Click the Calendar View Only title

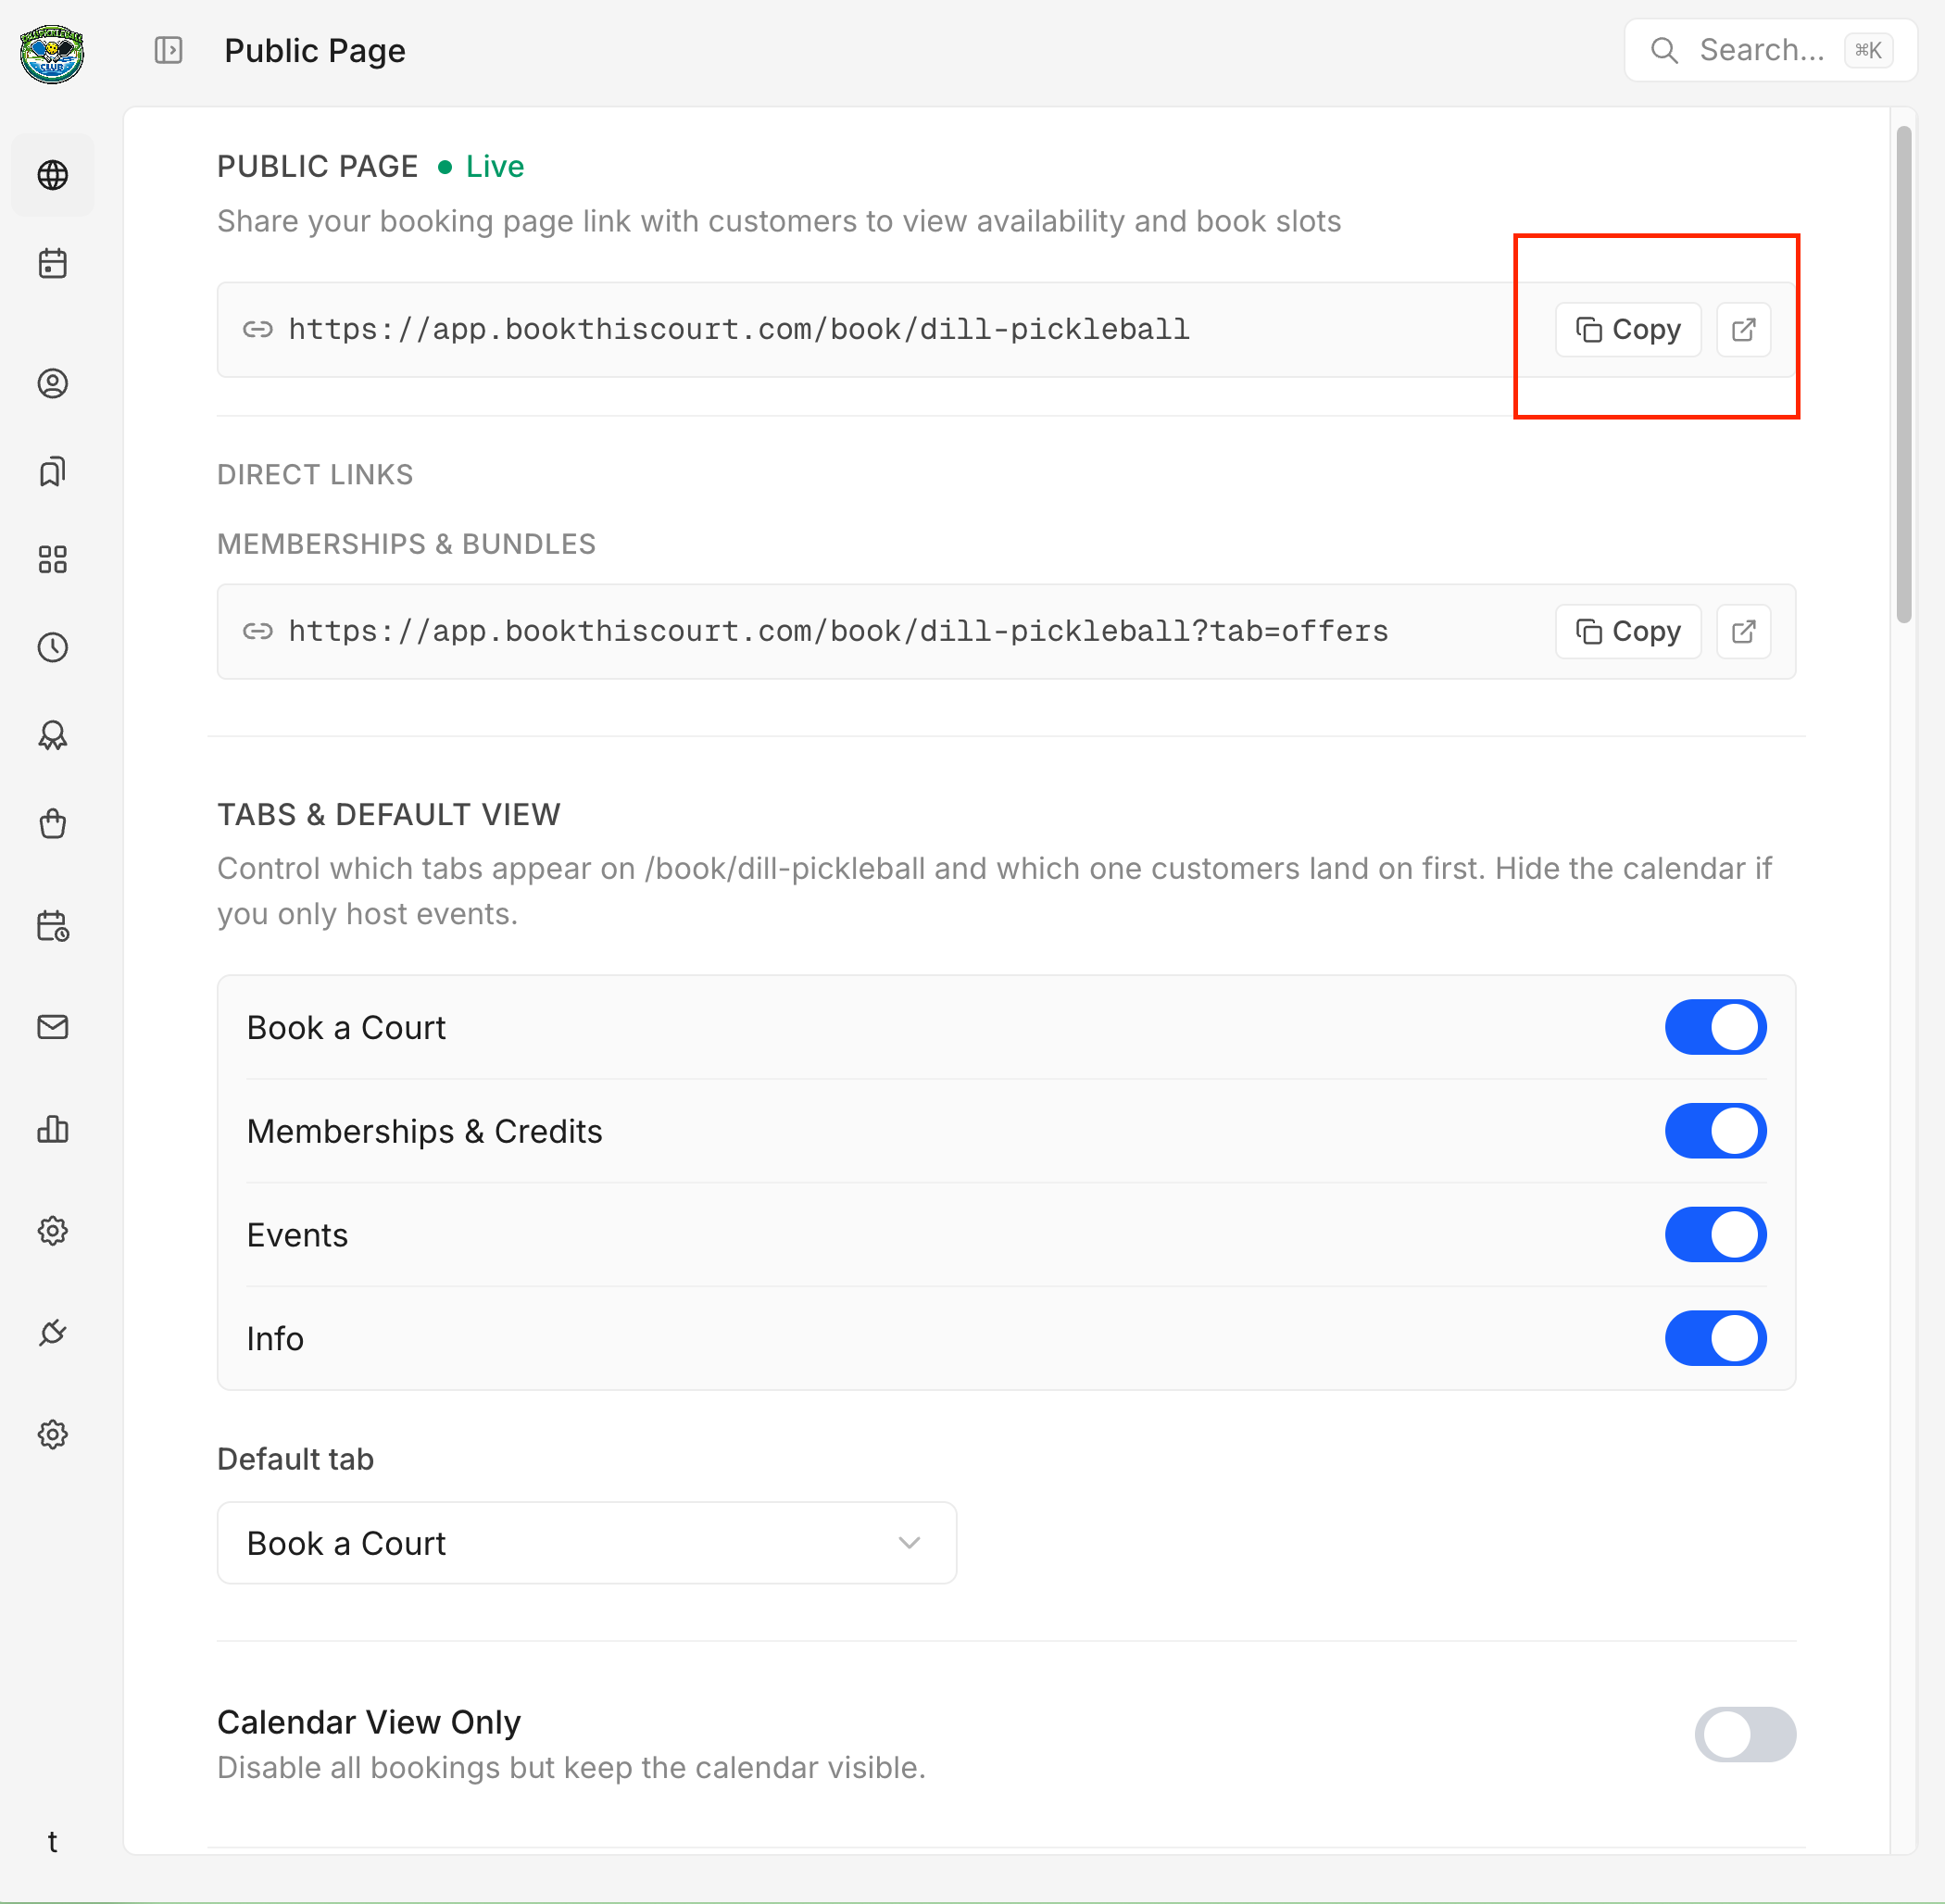[x=369, y=1722]
